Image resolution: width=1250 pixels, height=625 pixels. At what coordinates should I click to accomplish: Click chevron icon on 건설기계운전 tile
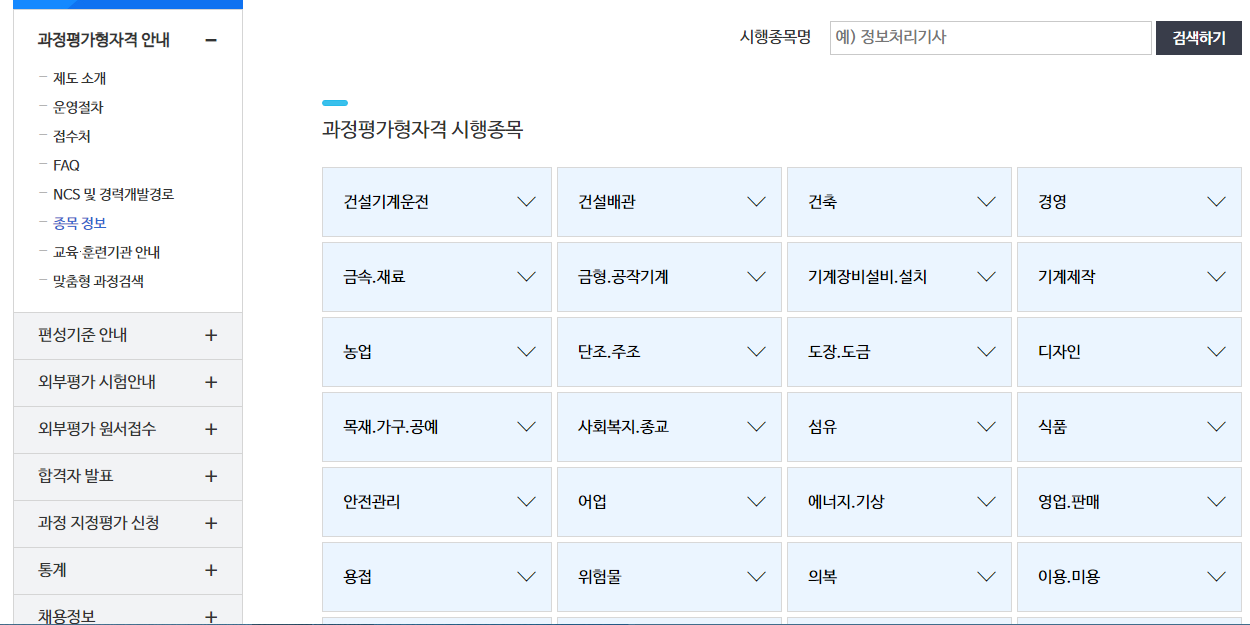(x=527, y=202)
